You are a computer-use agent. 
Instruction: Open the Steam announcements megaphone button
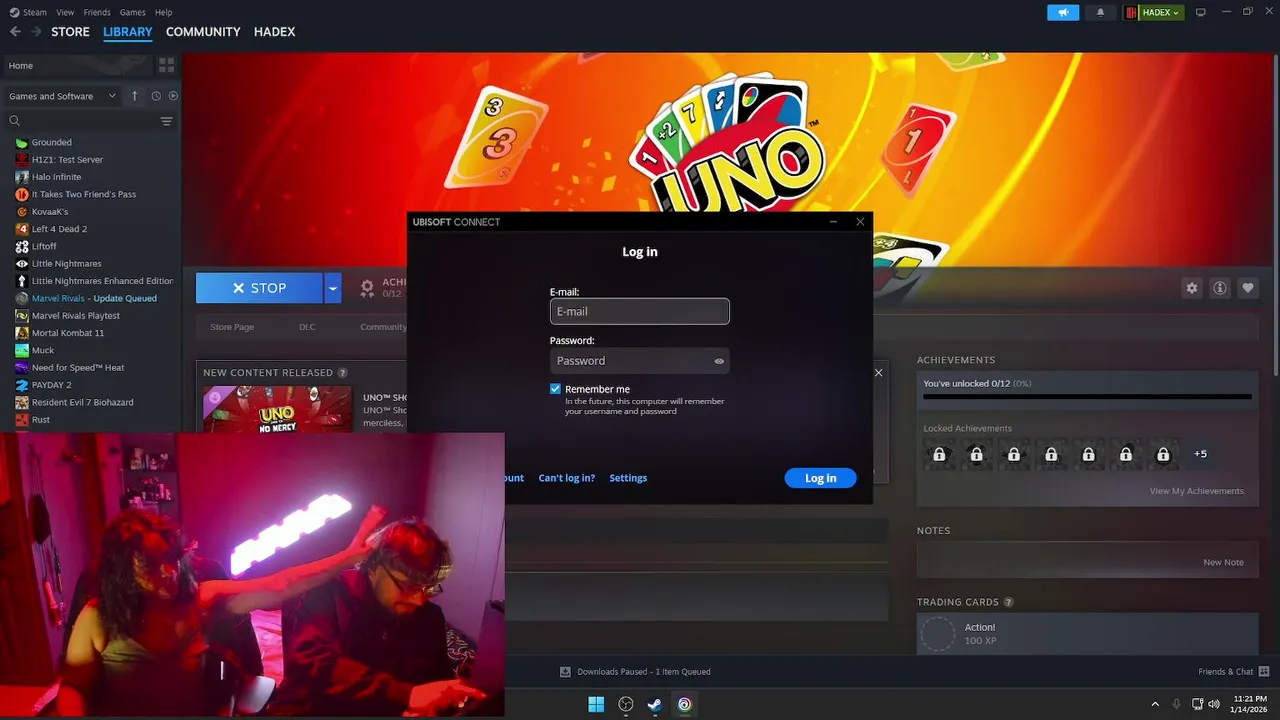(1063, 12)
